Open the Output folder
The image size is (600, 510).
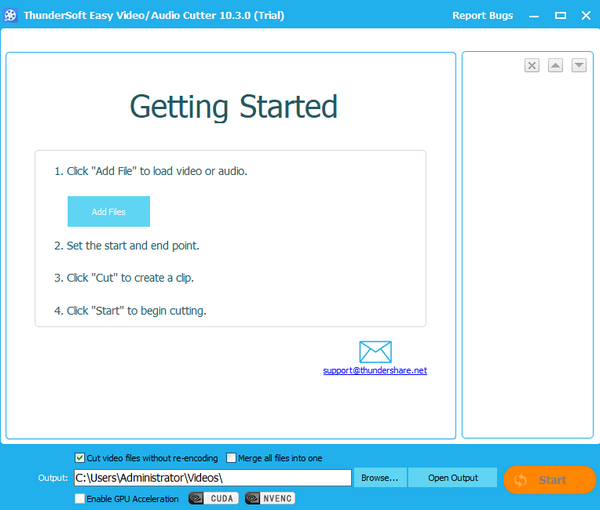pyautogui.click(x=452, y=478)
